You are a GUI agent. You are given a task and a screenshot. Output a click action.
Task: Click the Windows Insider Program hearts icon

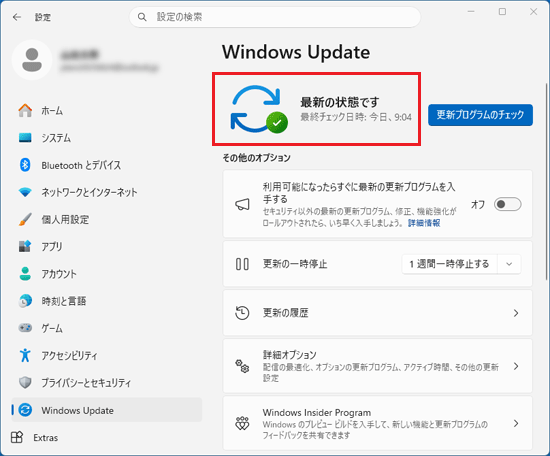pos(242,424)
